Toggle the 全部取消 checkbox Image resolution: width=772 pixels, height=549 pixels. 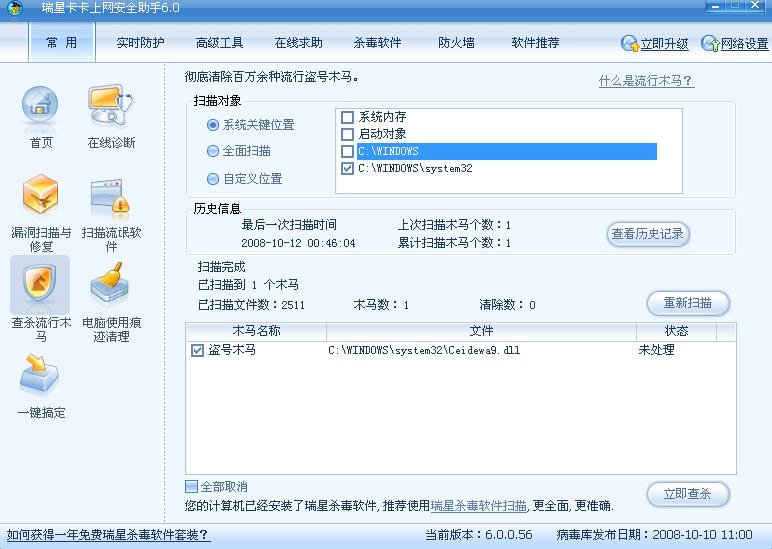[x=191, y=487]
